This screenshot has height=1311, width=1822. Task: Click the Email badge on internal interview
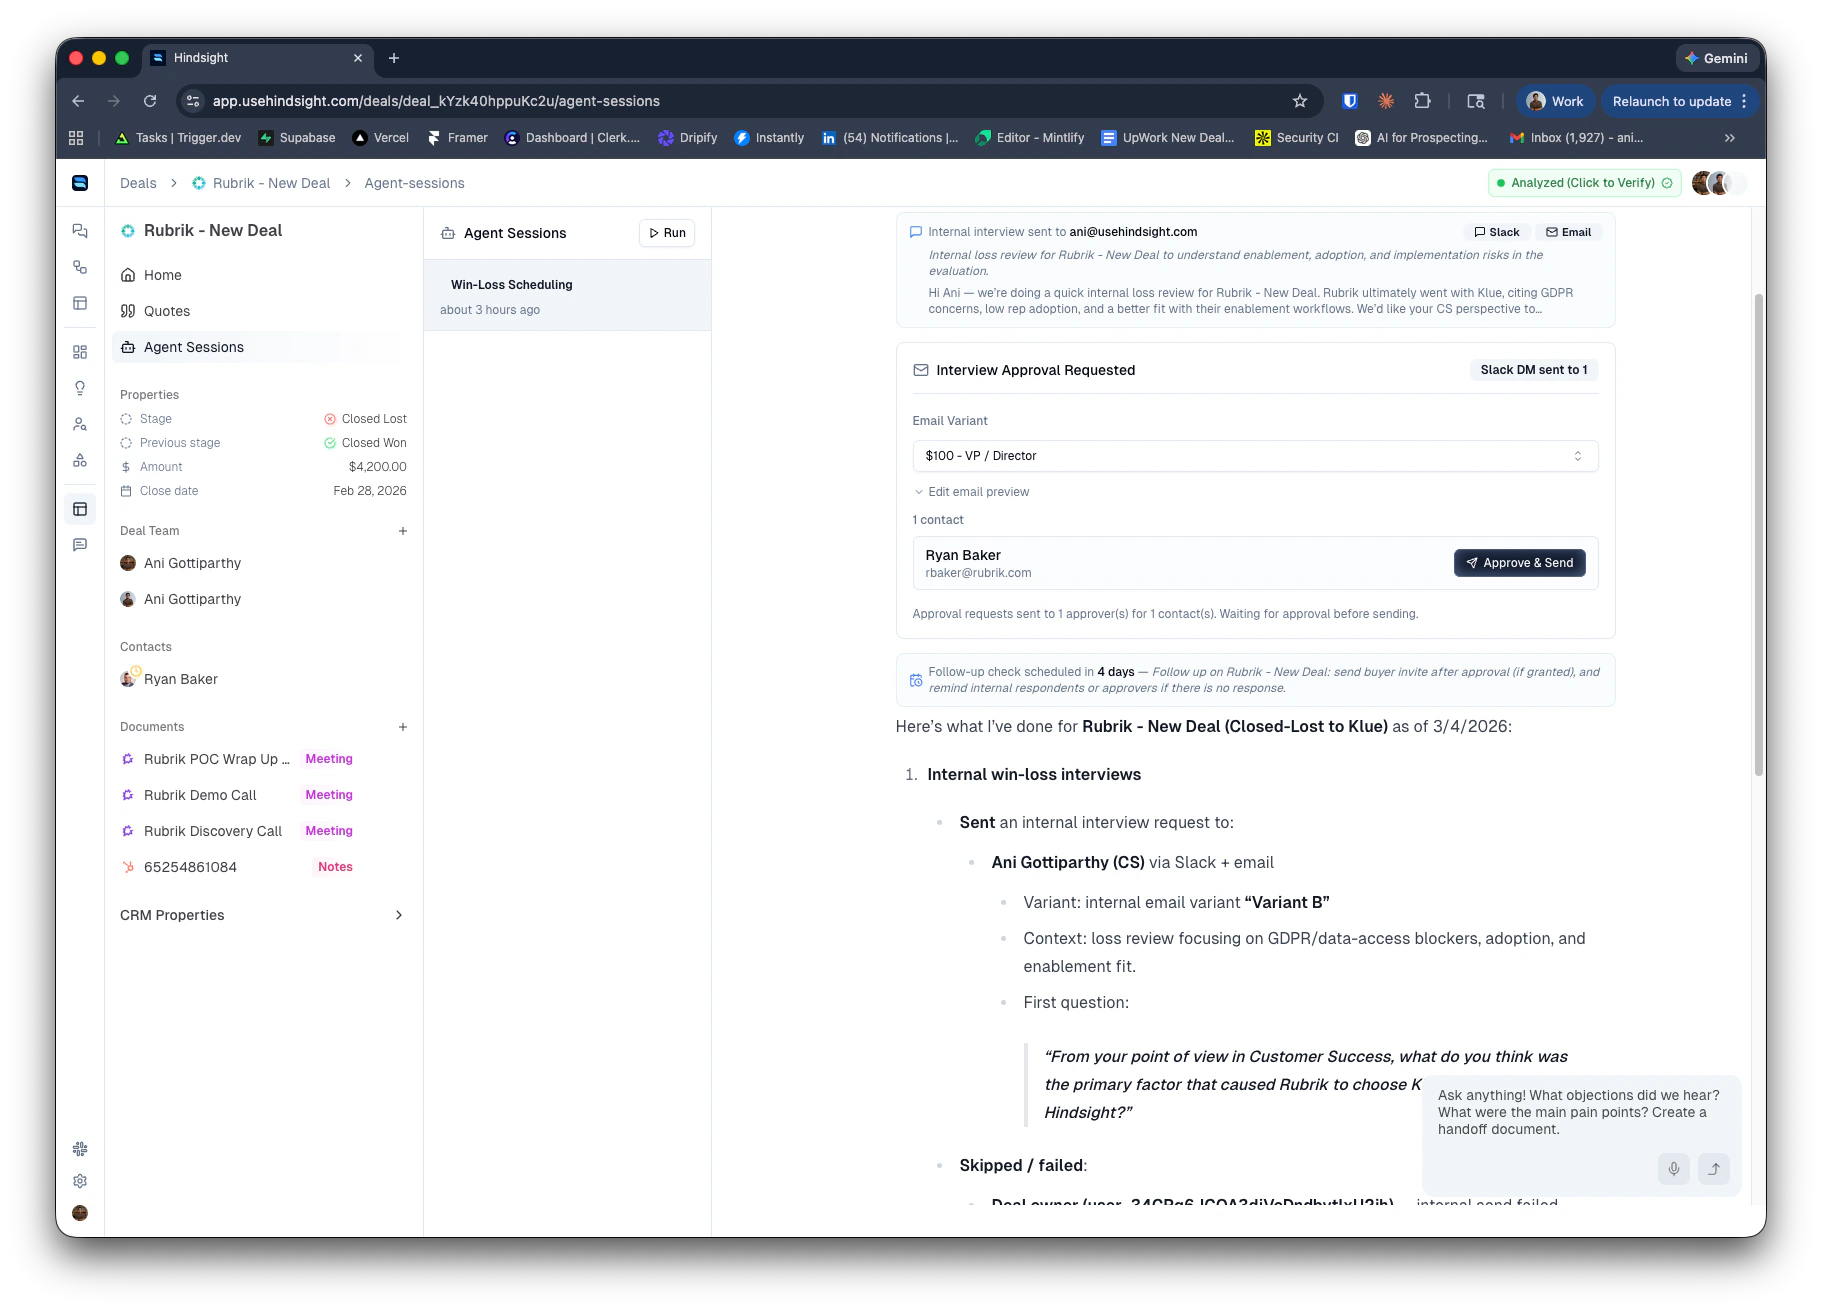click(1568, 232)
